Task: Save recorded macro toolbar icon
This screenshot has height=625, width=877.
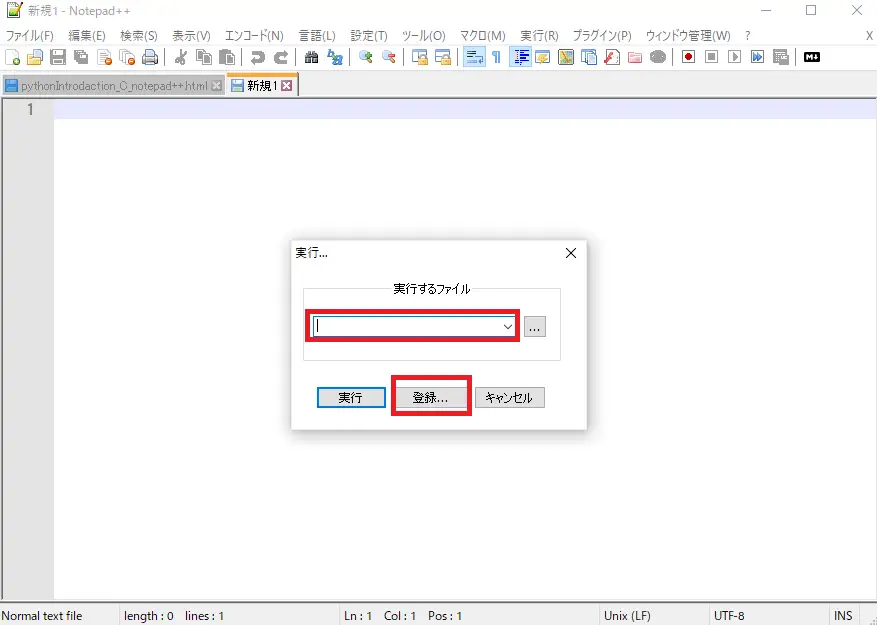Action: [x=780, y=57]
